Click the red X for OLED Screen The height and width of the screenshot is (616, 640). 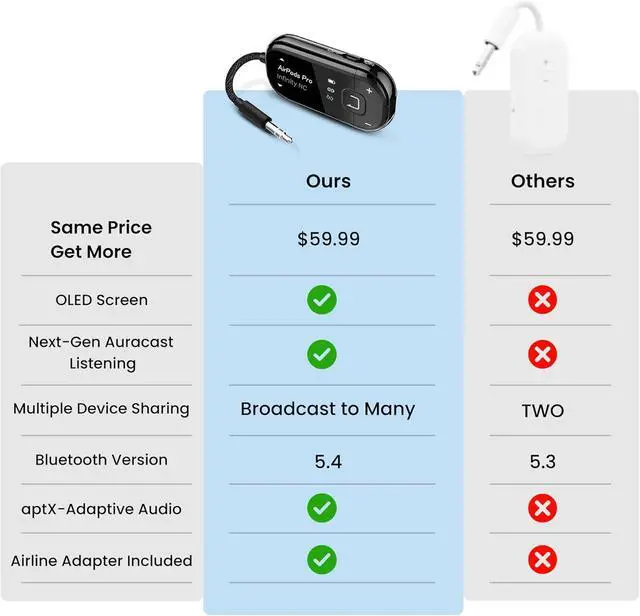coord(542,299)
